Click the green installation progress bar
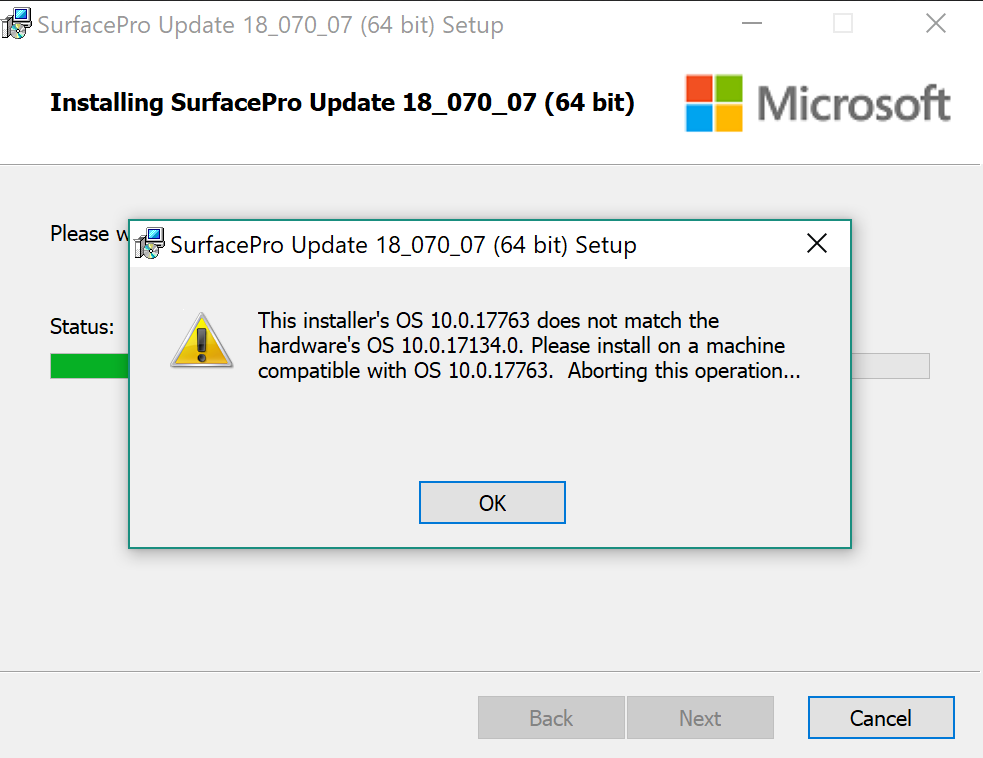 tap(89, 366)
